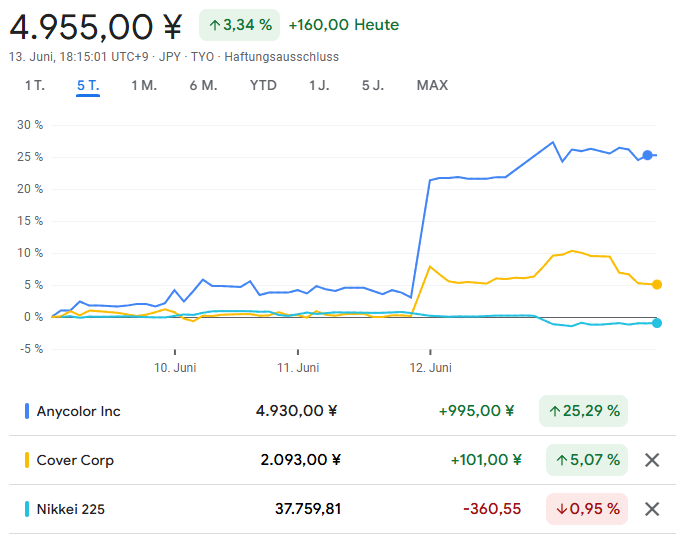This screenshot has height=541, width=683.
Task: Click the '-5 %' y-axis label
Action: click(31, 349)
